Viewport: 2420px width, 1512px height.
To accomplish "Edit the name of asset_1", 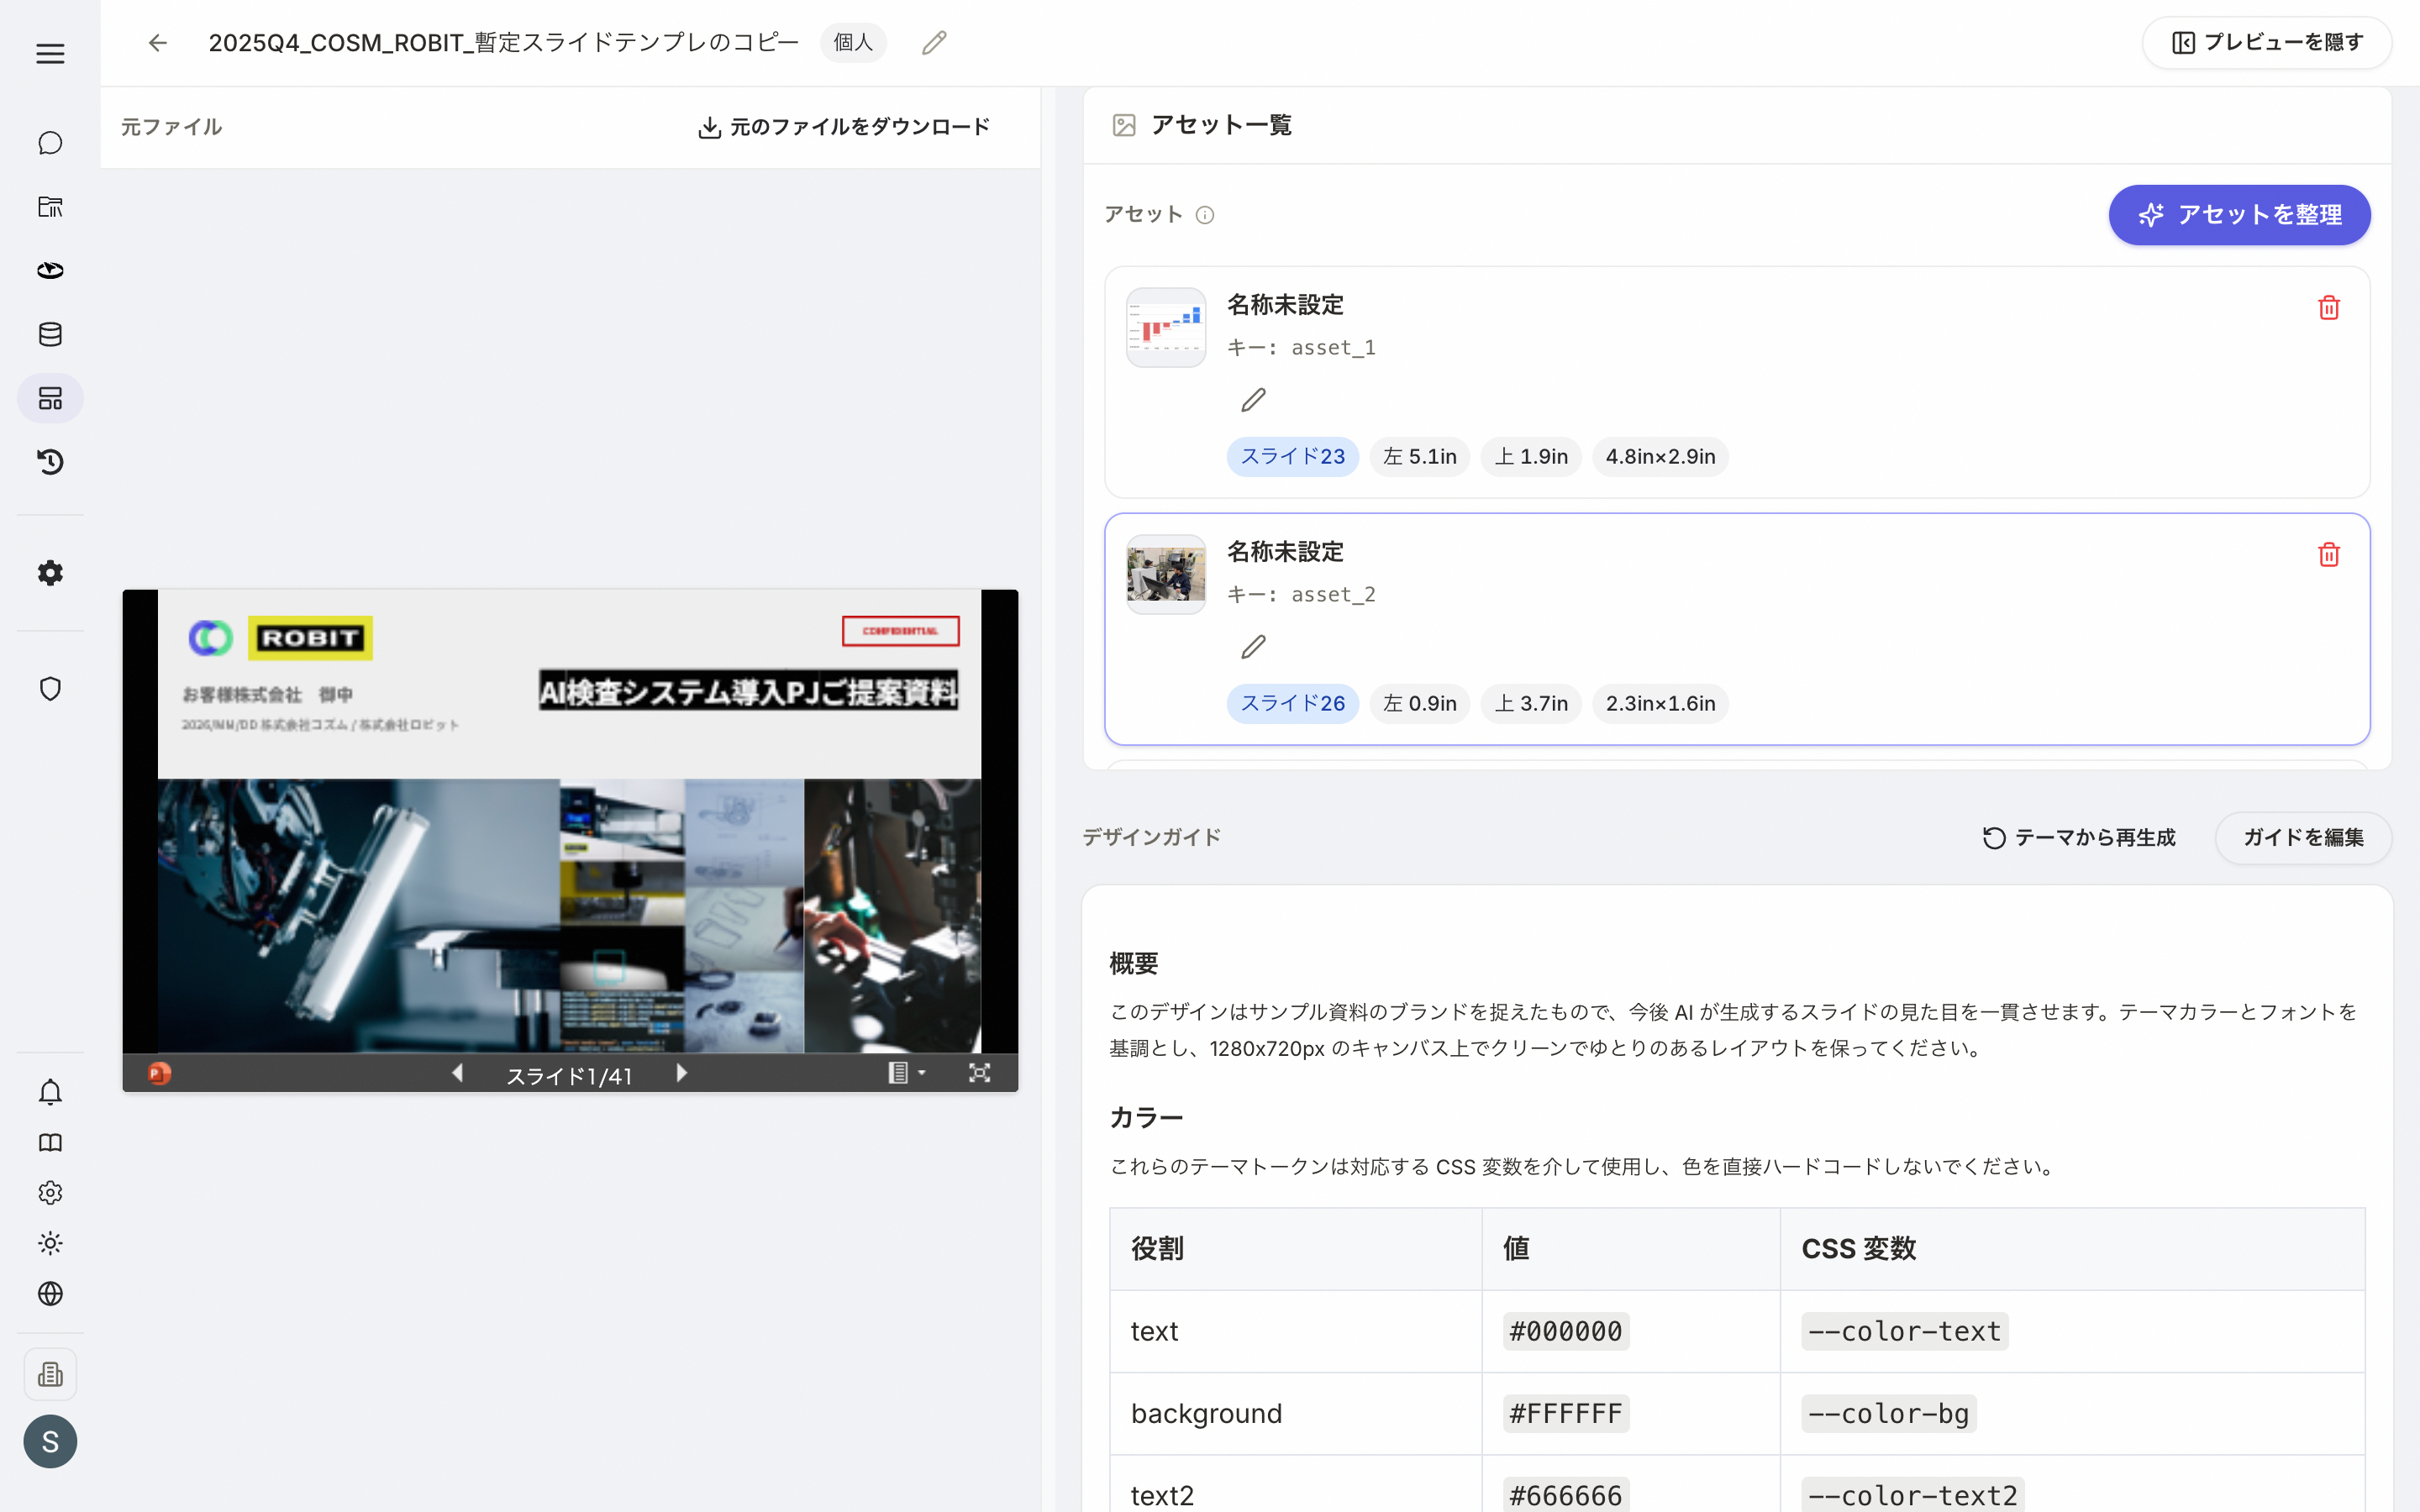I will (1253, 400).
